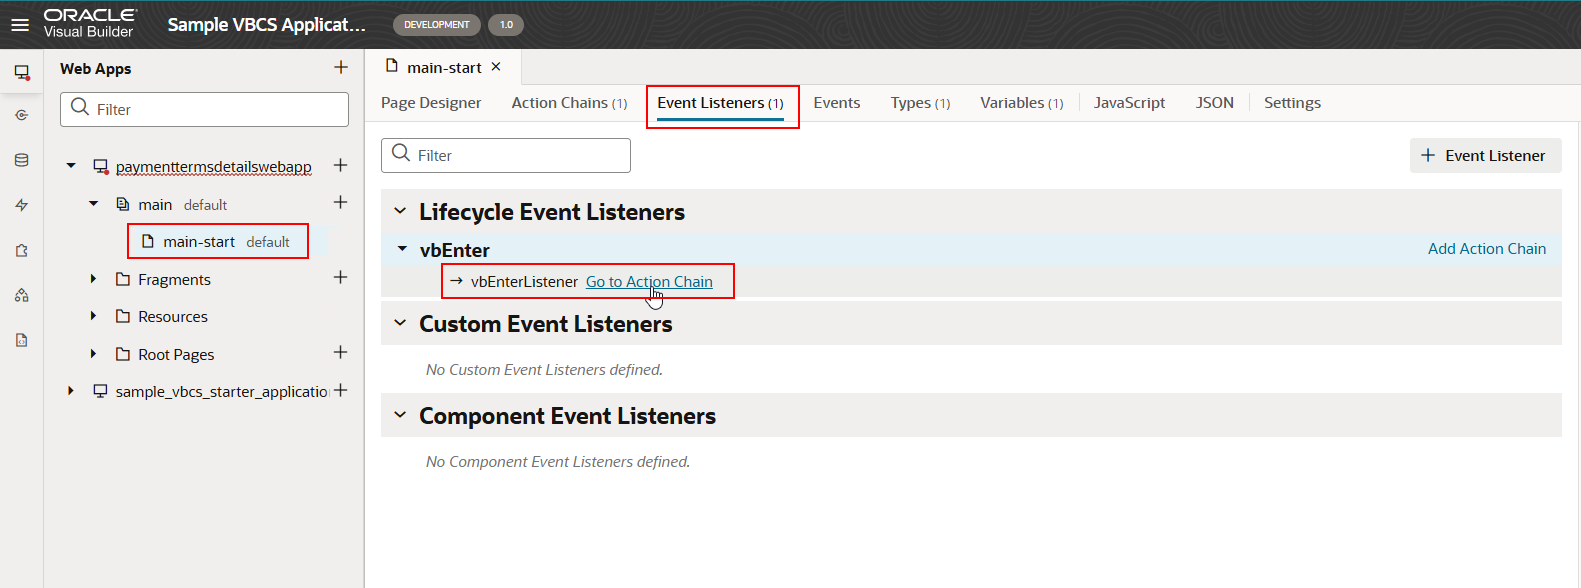Collapse the main flow tree node
Screen dimensions: 1581x588
coord(93,204)
